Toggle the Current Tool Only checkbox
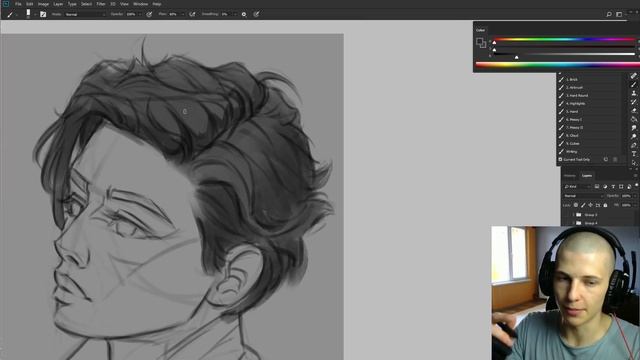This screenshot has height=360, width=640. point(560,160)
